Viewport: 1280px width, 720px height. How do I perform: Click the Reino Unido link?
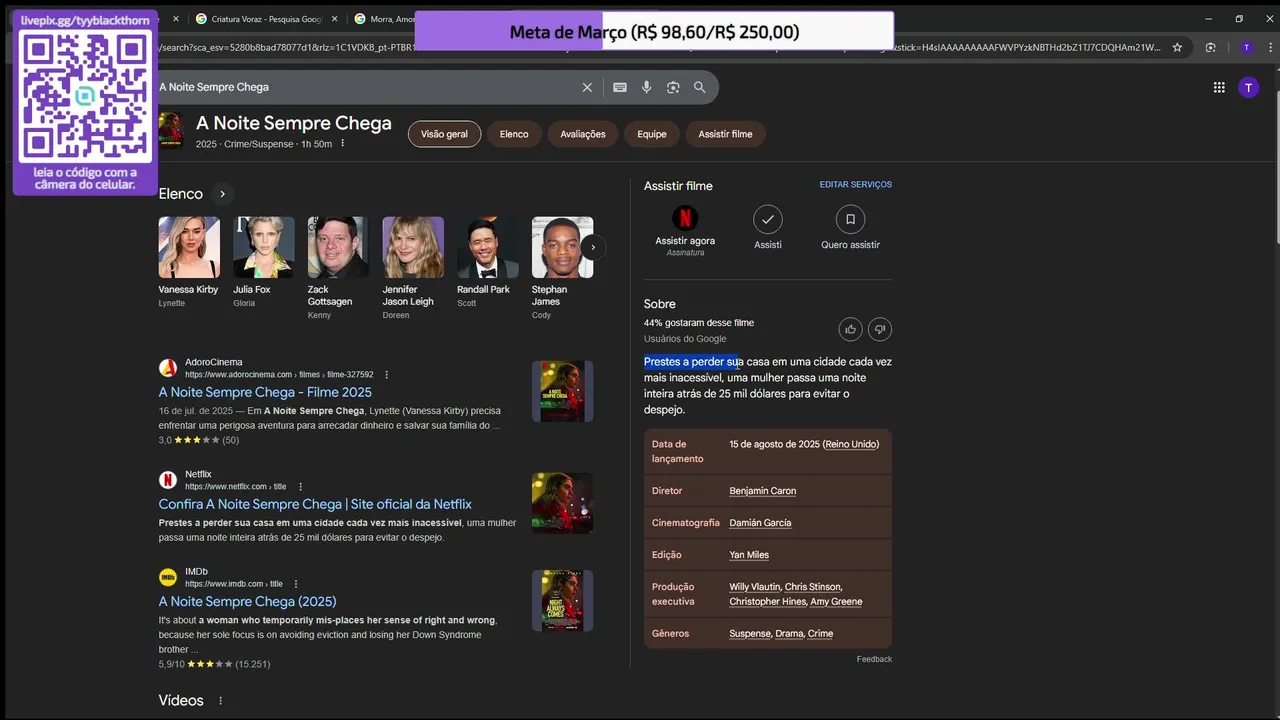click(x=851, y=444)
